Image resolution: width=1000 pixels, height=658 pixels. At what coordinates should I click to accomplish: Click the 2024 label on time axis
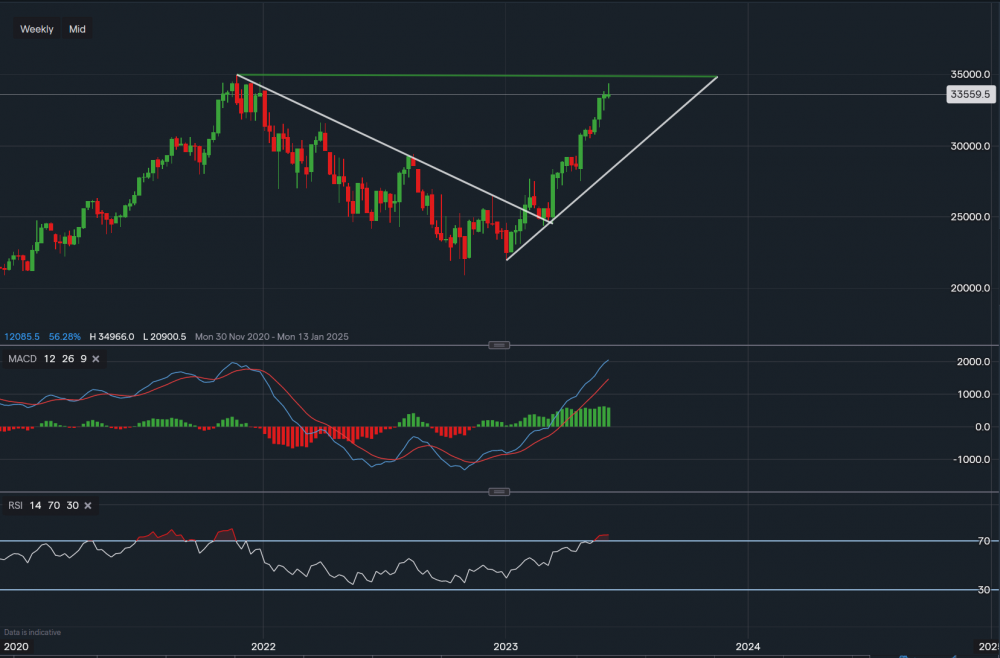(x=748, y=646)
